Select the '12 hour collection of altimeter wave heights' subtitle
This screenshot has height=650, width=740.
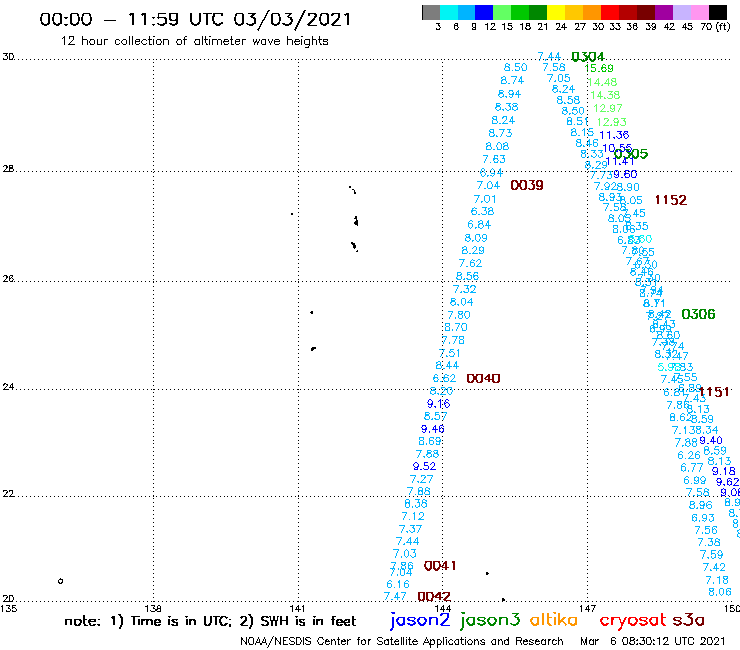pyautogui.click(x=194, y=41)
